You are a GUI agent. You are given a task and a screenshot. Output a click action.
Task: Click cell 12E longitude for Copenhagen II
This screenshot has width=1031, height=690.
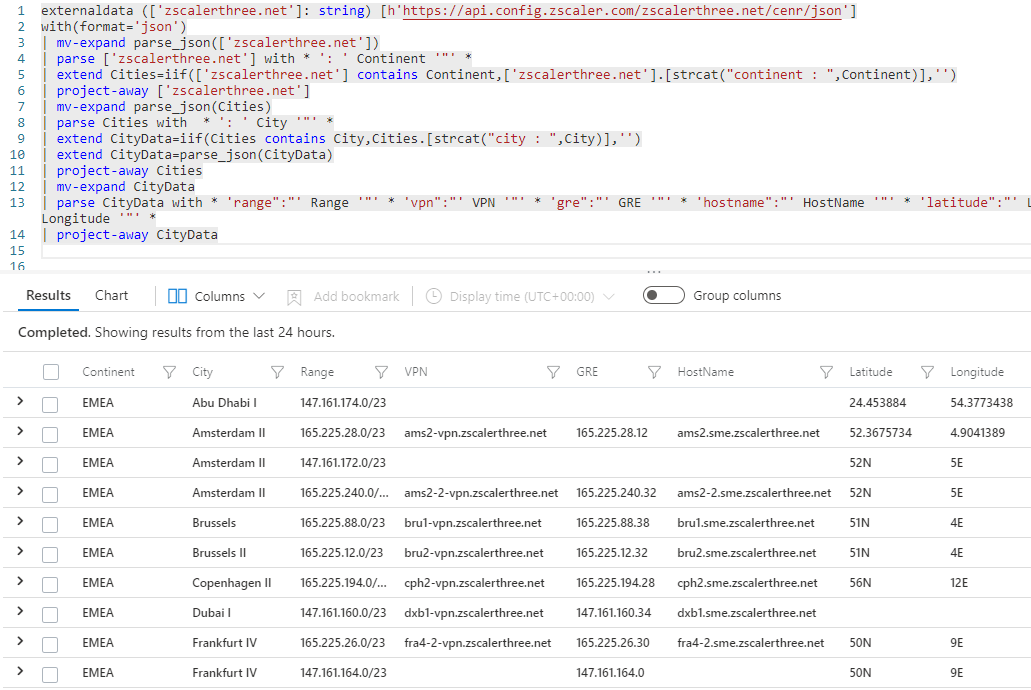[x=959, y=583]
